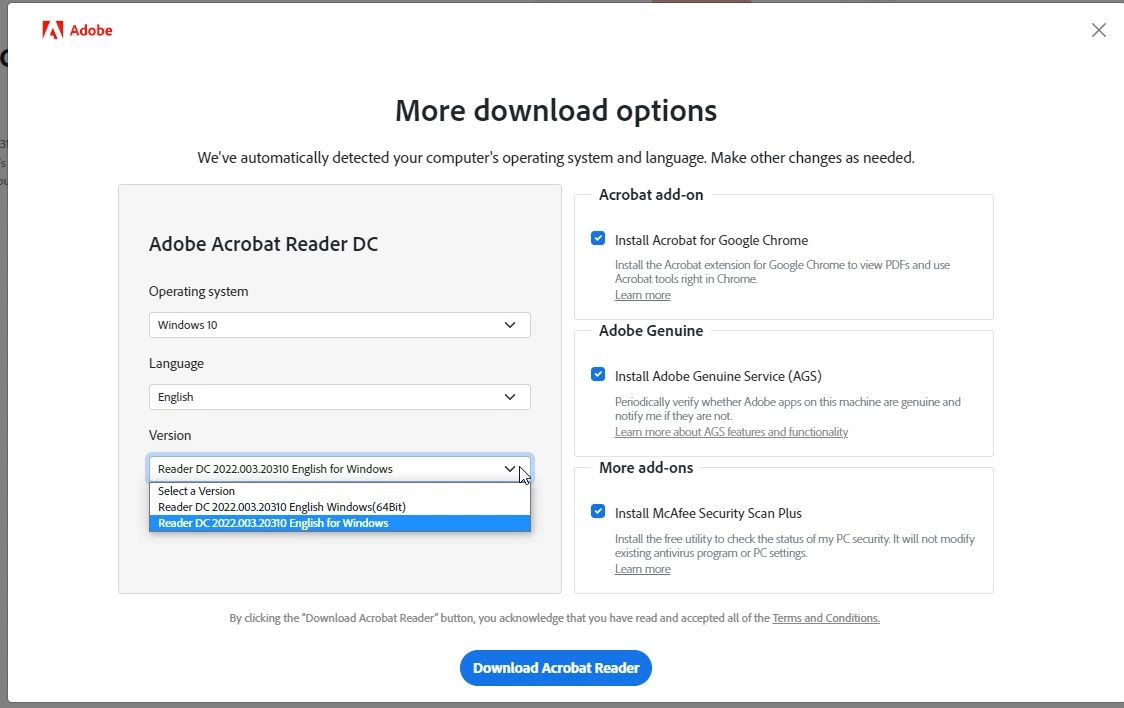The height and width of the screenshot is (708, 1124).
Task: Close the download options dialog
Action: (x=1098, y=30)
